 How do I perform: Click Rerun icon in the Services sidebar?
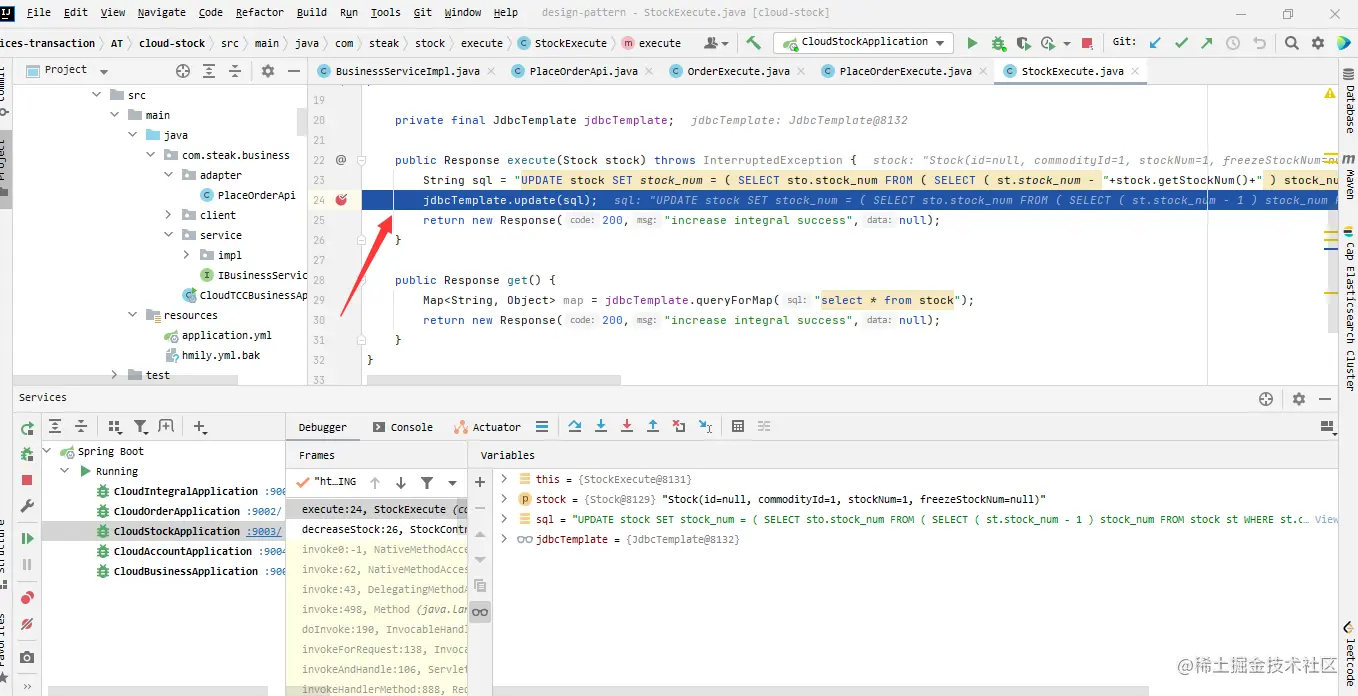pyautogui.click(x=27, y=428)
